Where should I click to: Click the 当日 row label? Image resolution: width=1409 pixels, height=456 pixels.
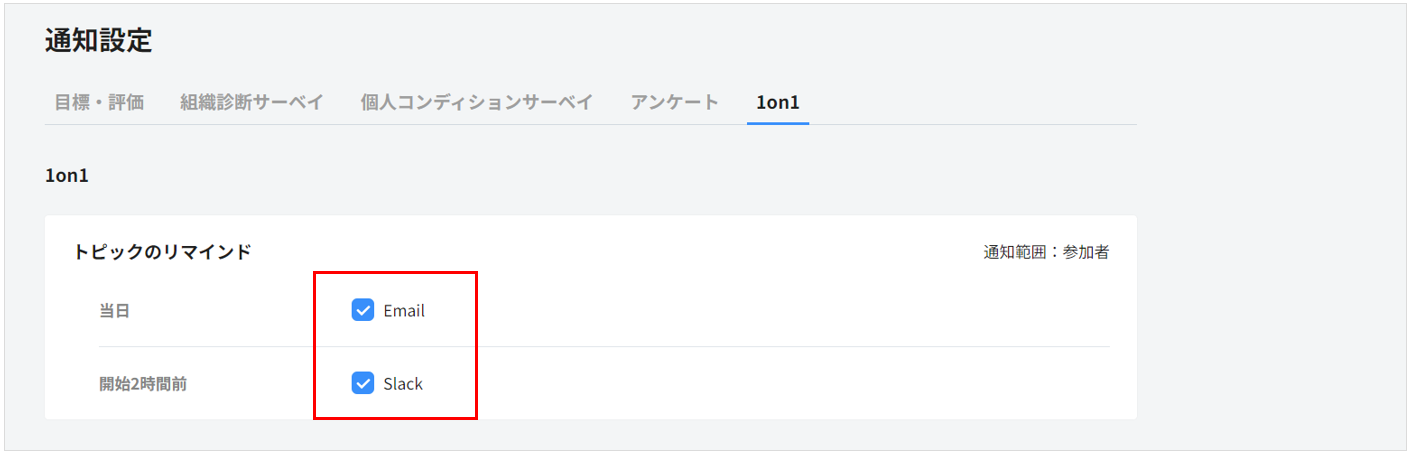114,311
